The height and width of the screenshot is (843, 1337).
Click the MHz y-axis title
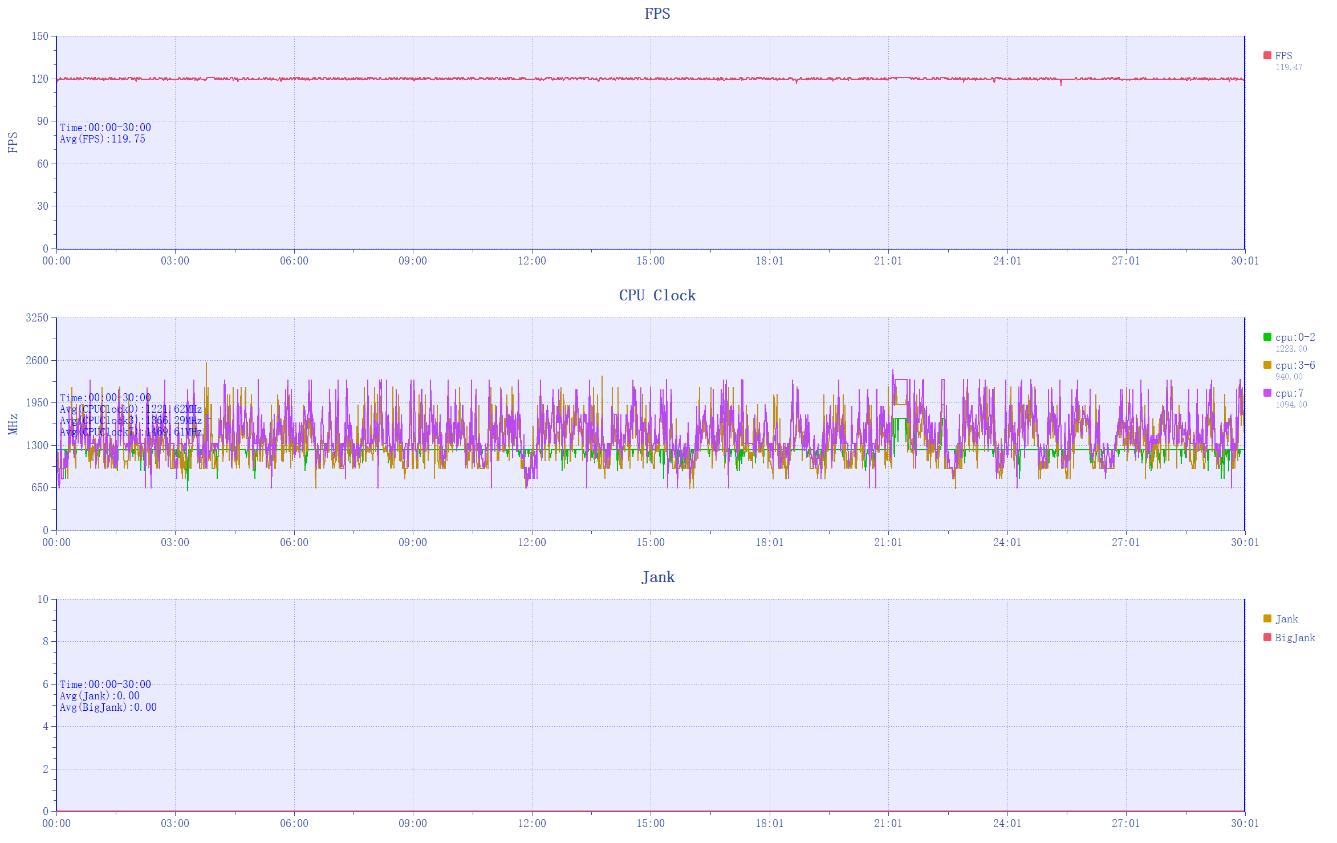click(x=13, y=424)
